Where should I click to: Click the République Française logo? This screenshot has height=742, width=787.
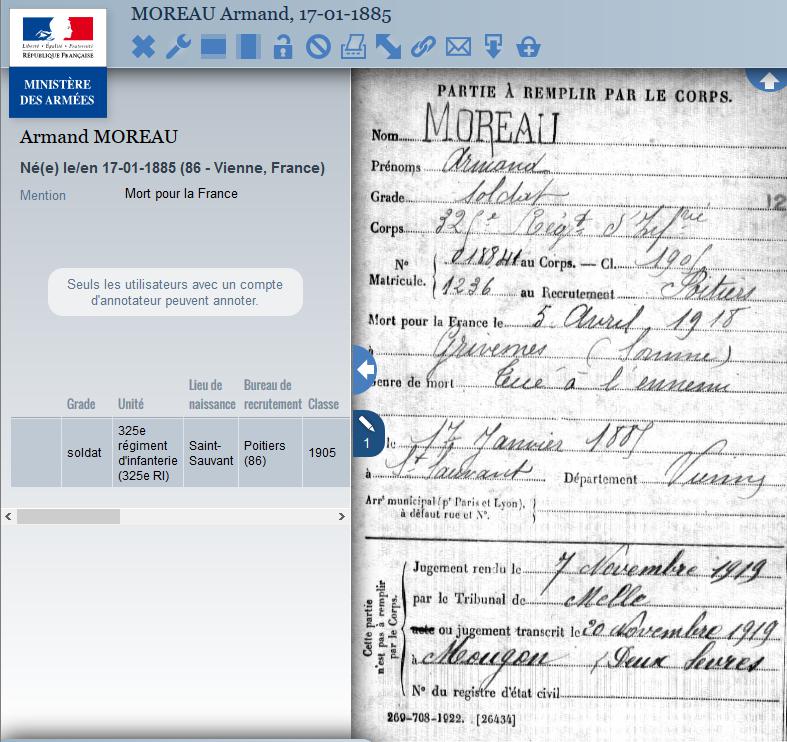(58, 38)
